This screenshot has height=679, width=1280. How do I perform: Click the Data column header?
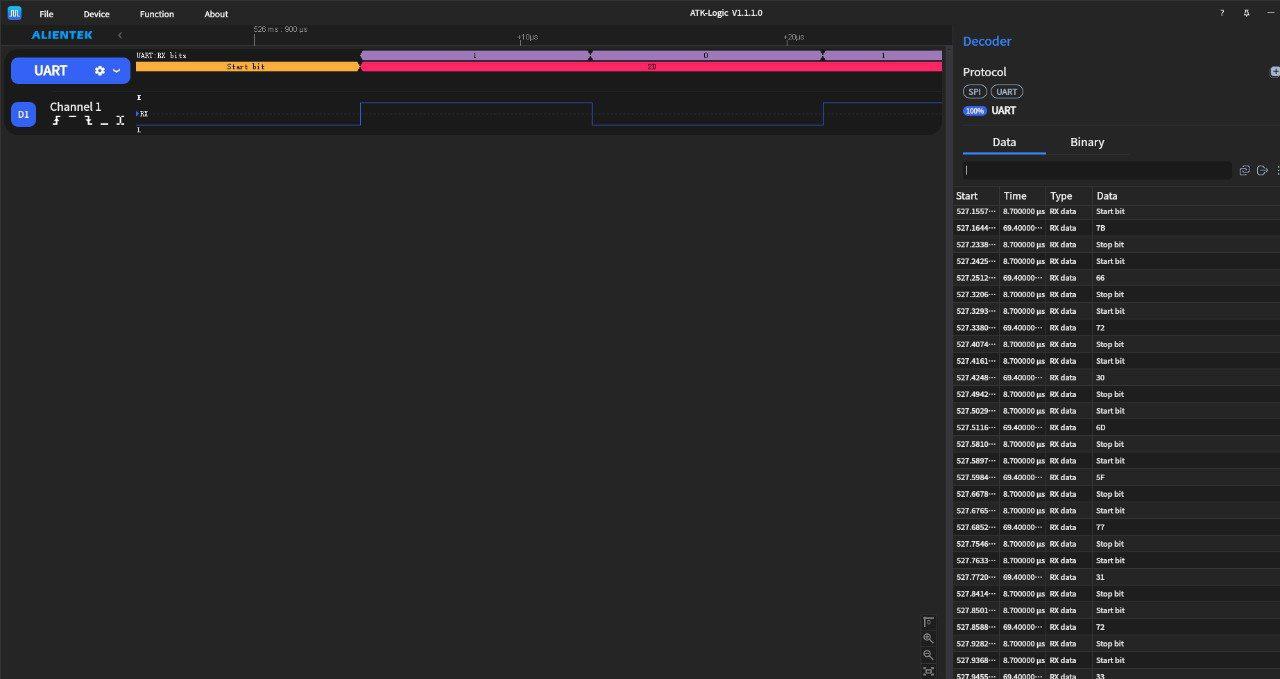point(1185,196)
